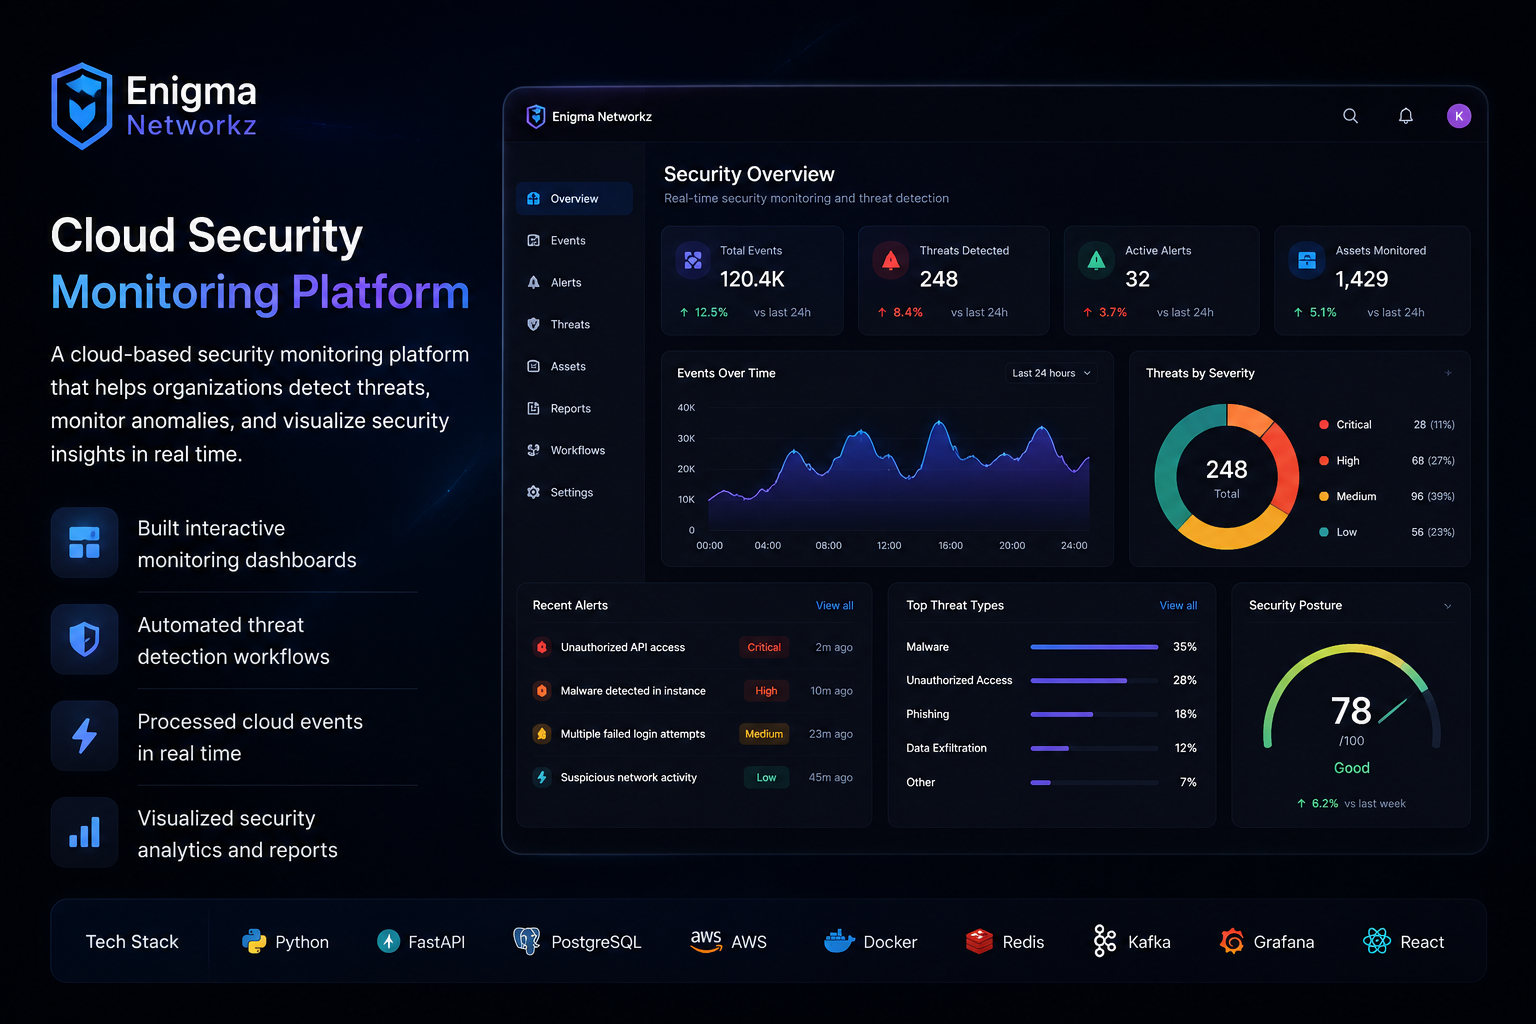Expand the Security Posture chevron
Viewport: 1536px width, 1024px height.
[x=1447, y=606]
